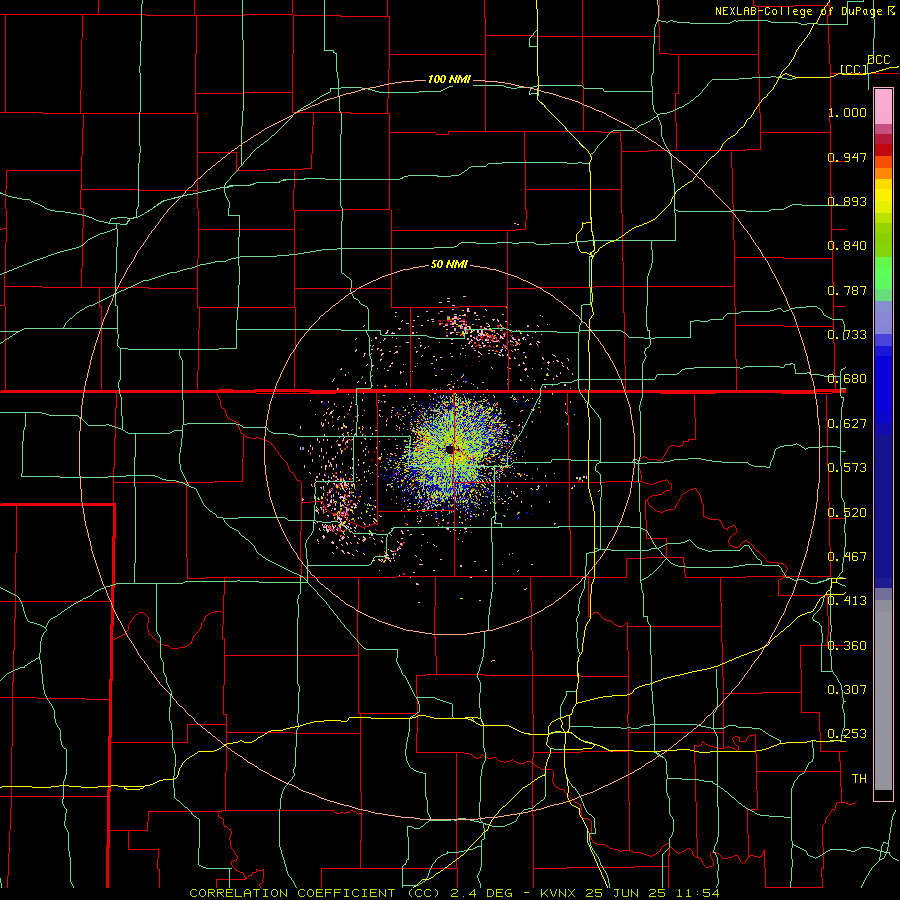900x900 pixels.
Task: Select the 0.893 scale value
Action: (847, 201)
